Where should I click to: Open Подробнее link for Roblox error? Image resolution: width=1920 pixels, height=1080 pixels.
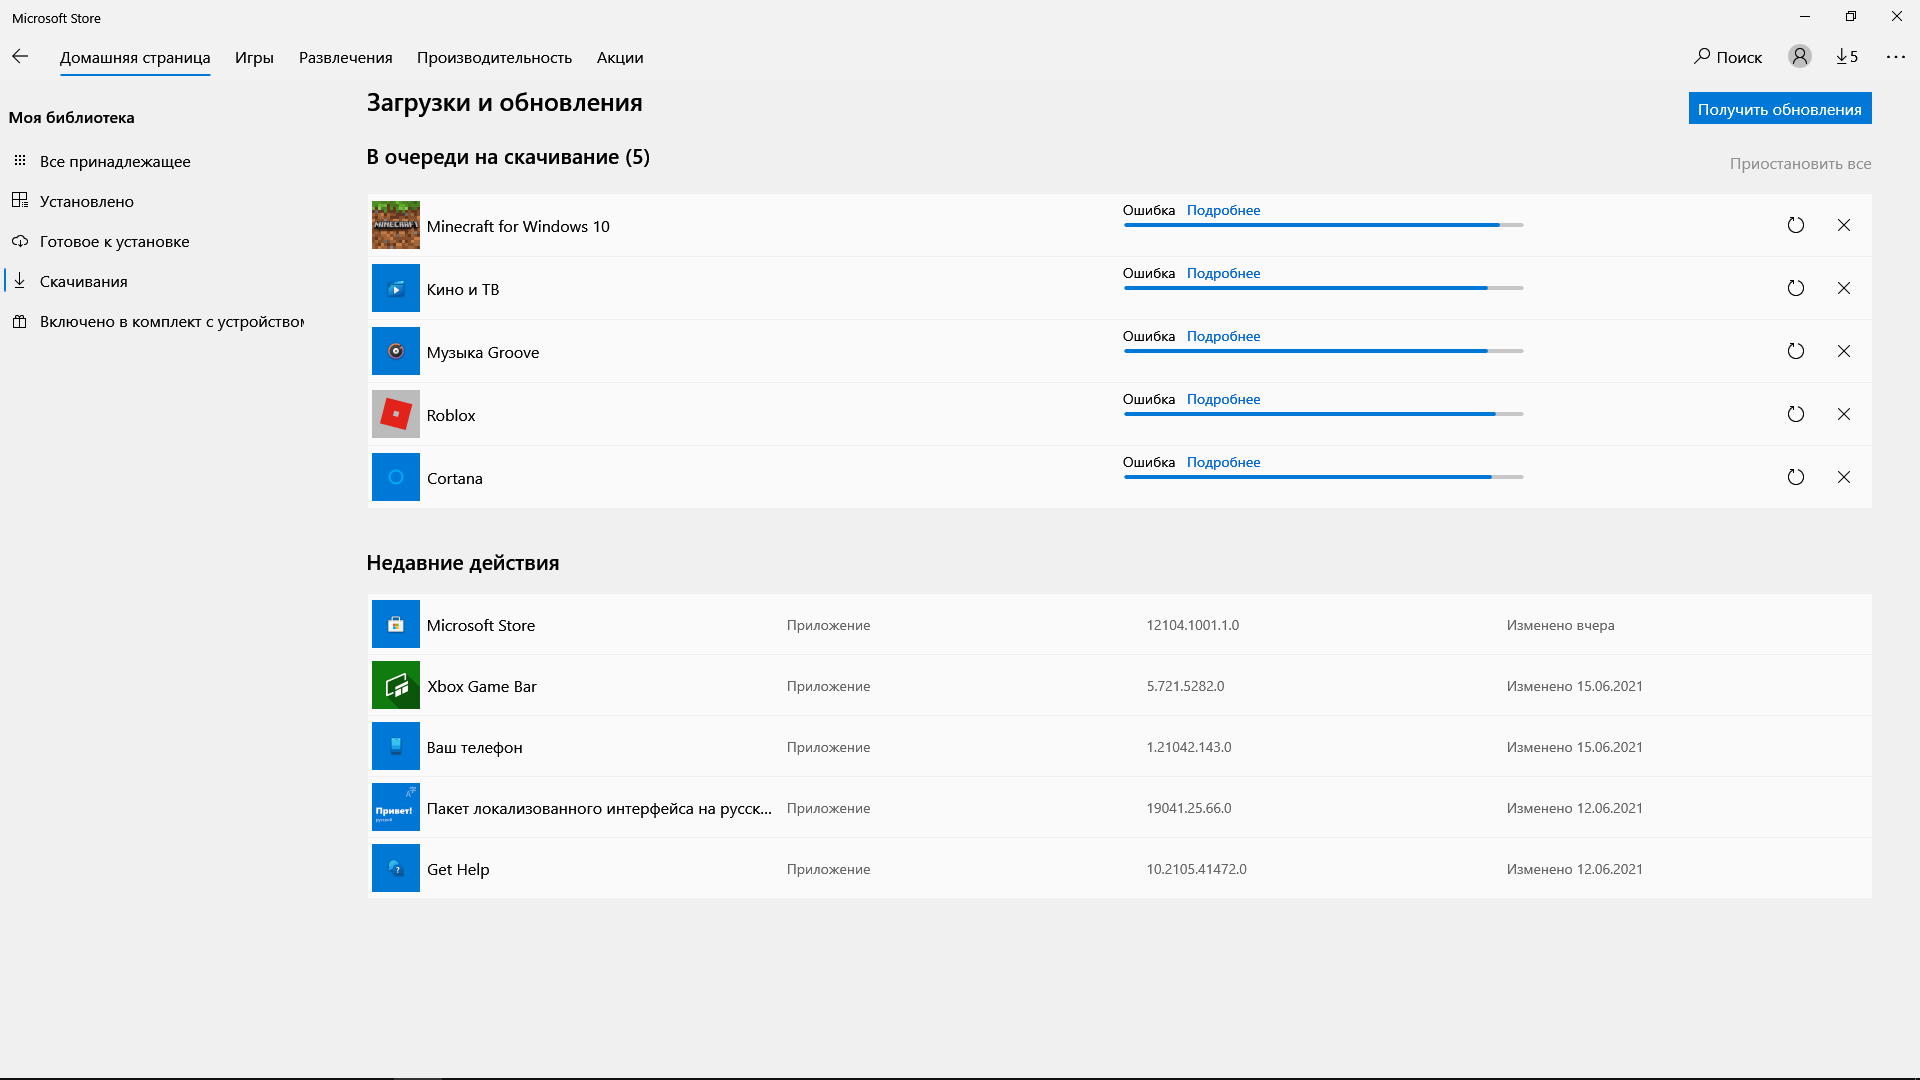1223,399
